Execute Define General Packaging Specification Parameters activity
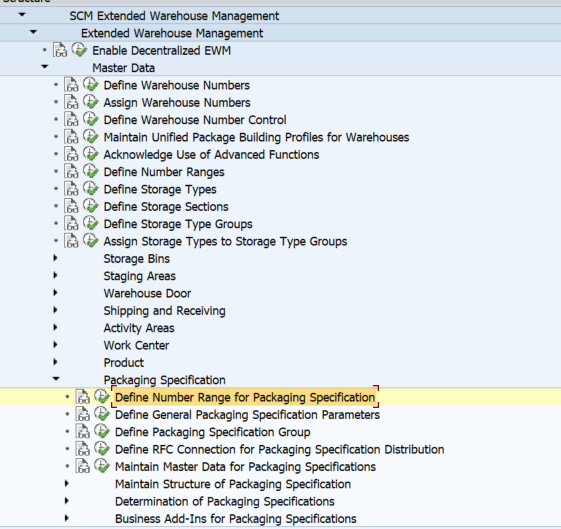Viewport: 561px width, 529px height. coord(102,414)
